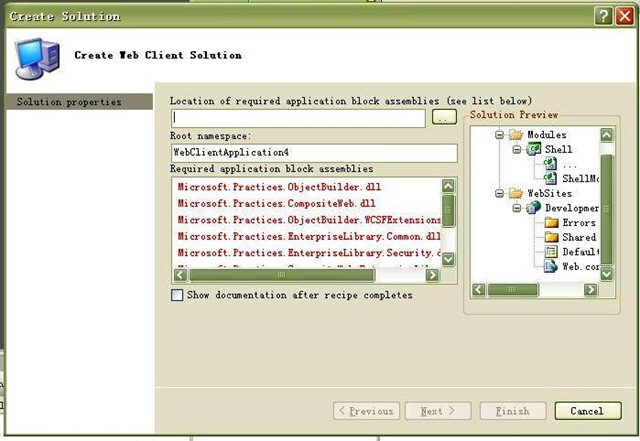640x441 pixels.
Task: Select the Shell tree label
Action: [x=558, y=149]
